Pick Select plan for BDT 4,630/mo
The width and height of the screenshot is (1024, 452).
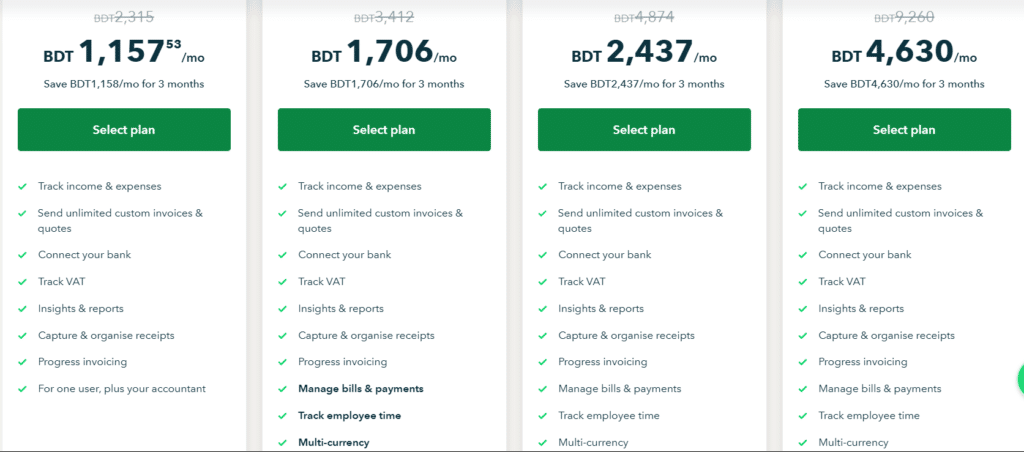(x=904, y=129)
